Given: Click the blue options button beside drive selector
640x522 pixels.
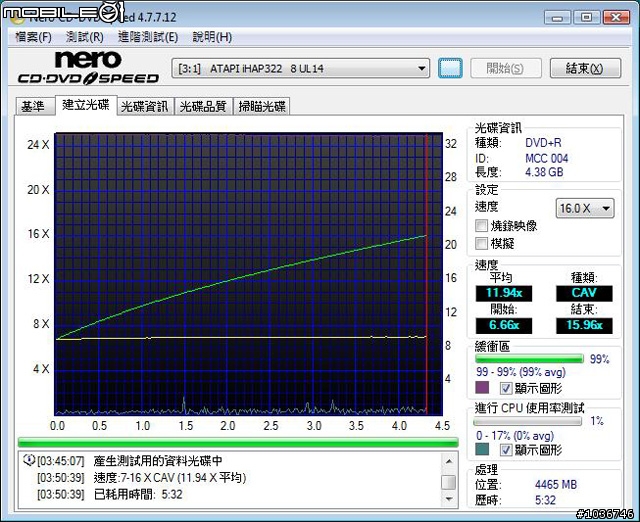Looking at the screenshot, I should [450, 68].
